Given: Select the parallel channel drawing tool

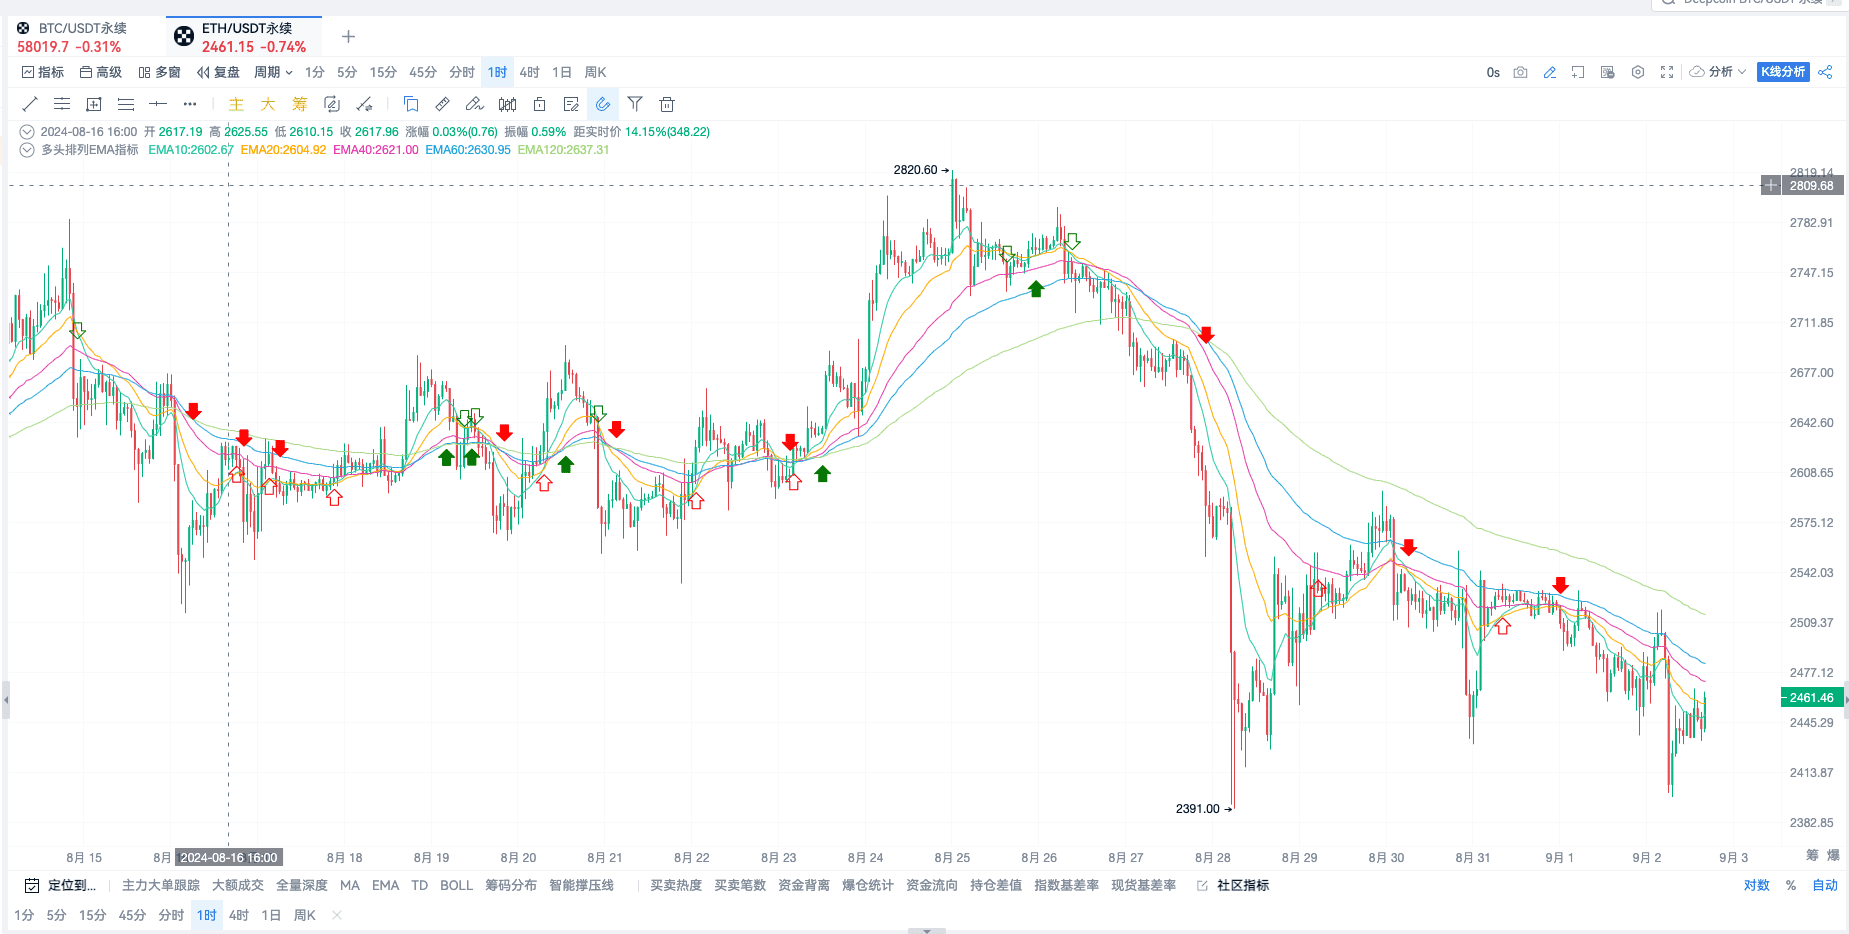Looking at the screenshot, I should [x=62, y=104].
